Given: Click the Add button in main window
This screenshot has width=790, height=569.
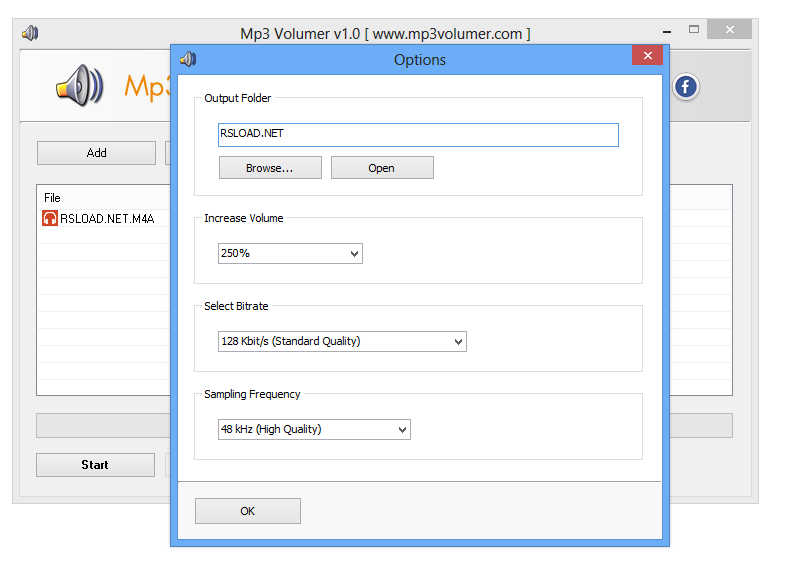Looking at the screenshot, I should click(x=96, y=153).
